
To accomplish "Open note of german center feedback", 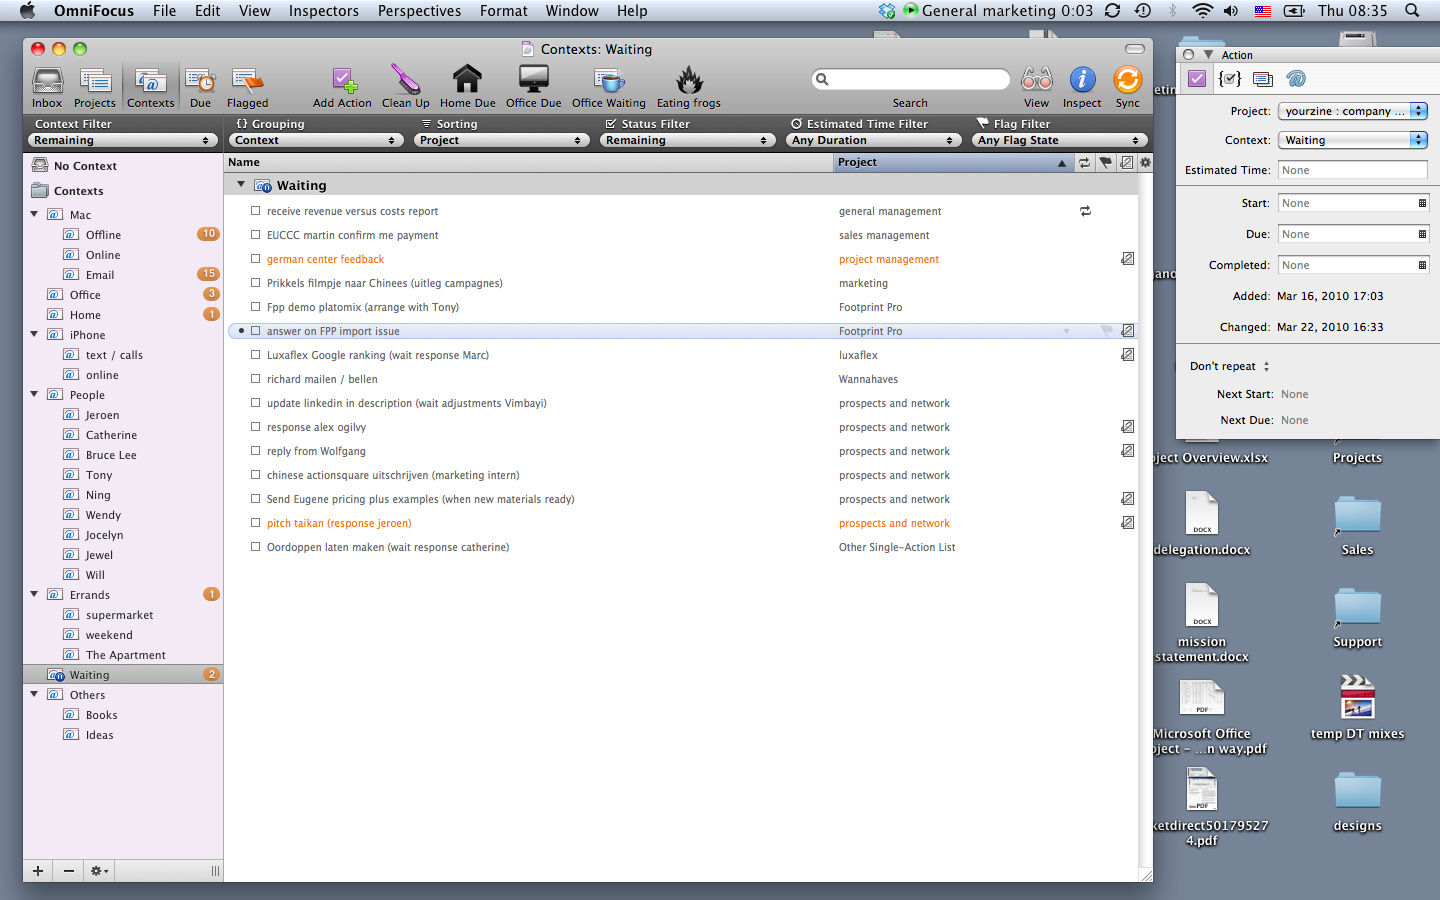I will [1127, 259].
